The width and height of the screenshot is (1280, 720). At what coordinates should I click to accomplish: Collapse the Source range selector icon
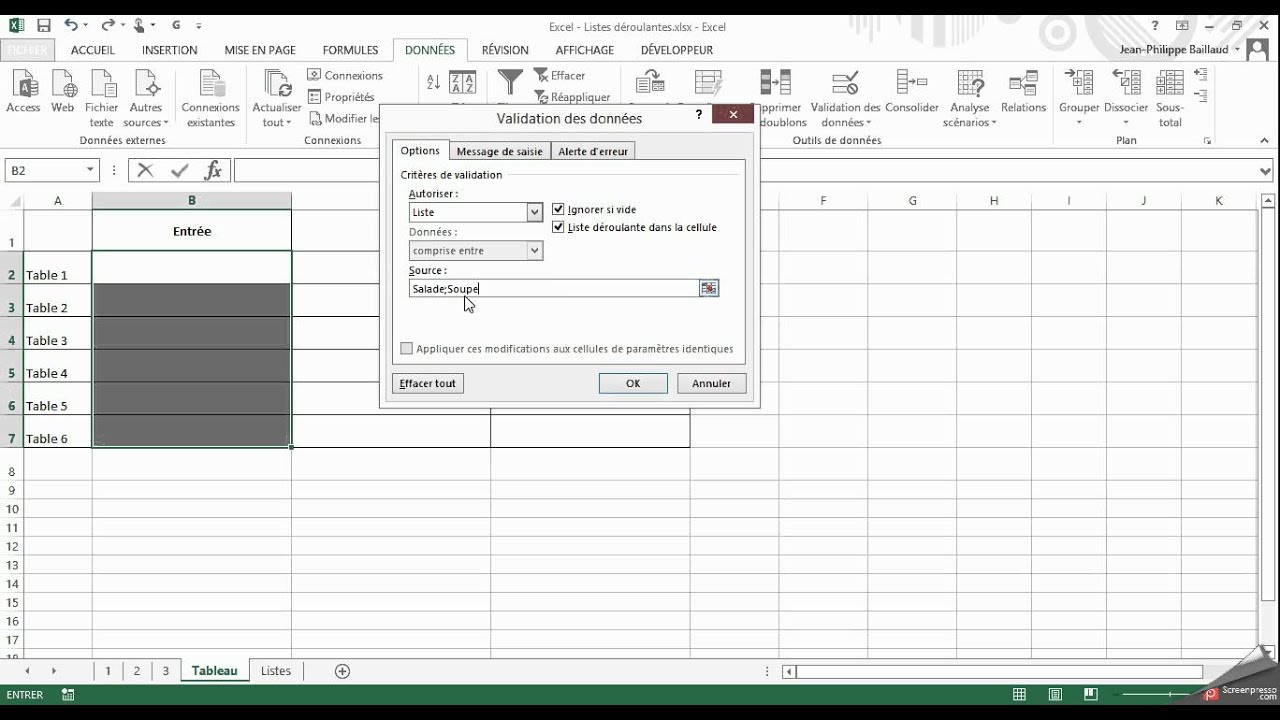point(708,288)
